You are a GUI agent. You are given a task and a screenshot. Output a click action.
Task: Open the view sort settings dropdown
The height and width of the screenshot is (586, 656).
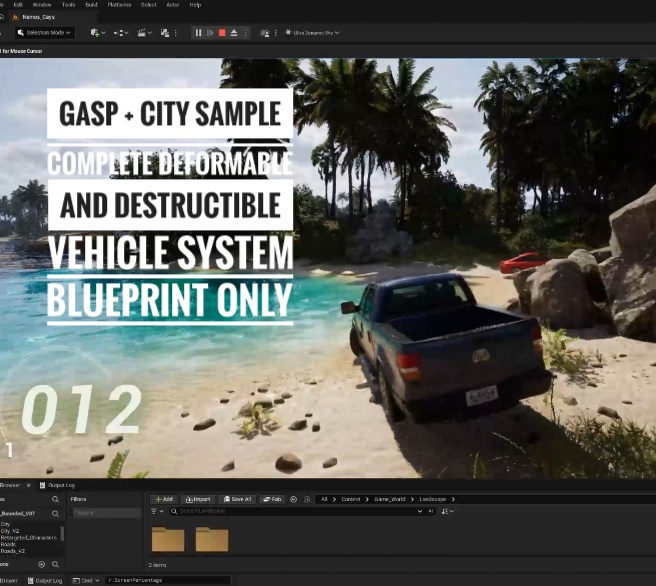pyautogui.click(x=447, y=511)
